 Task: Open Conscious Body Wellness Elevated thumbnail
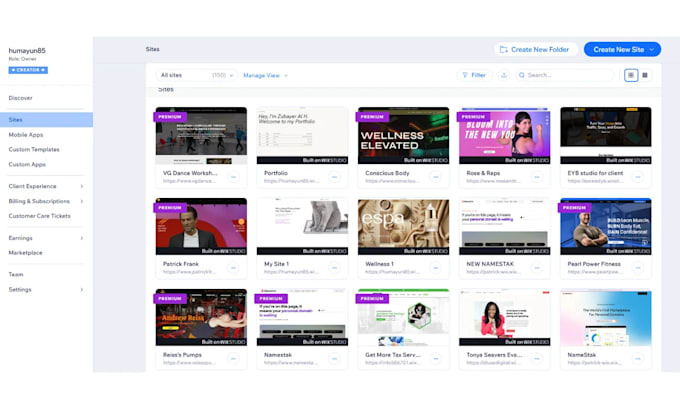(x=403, y=136)
